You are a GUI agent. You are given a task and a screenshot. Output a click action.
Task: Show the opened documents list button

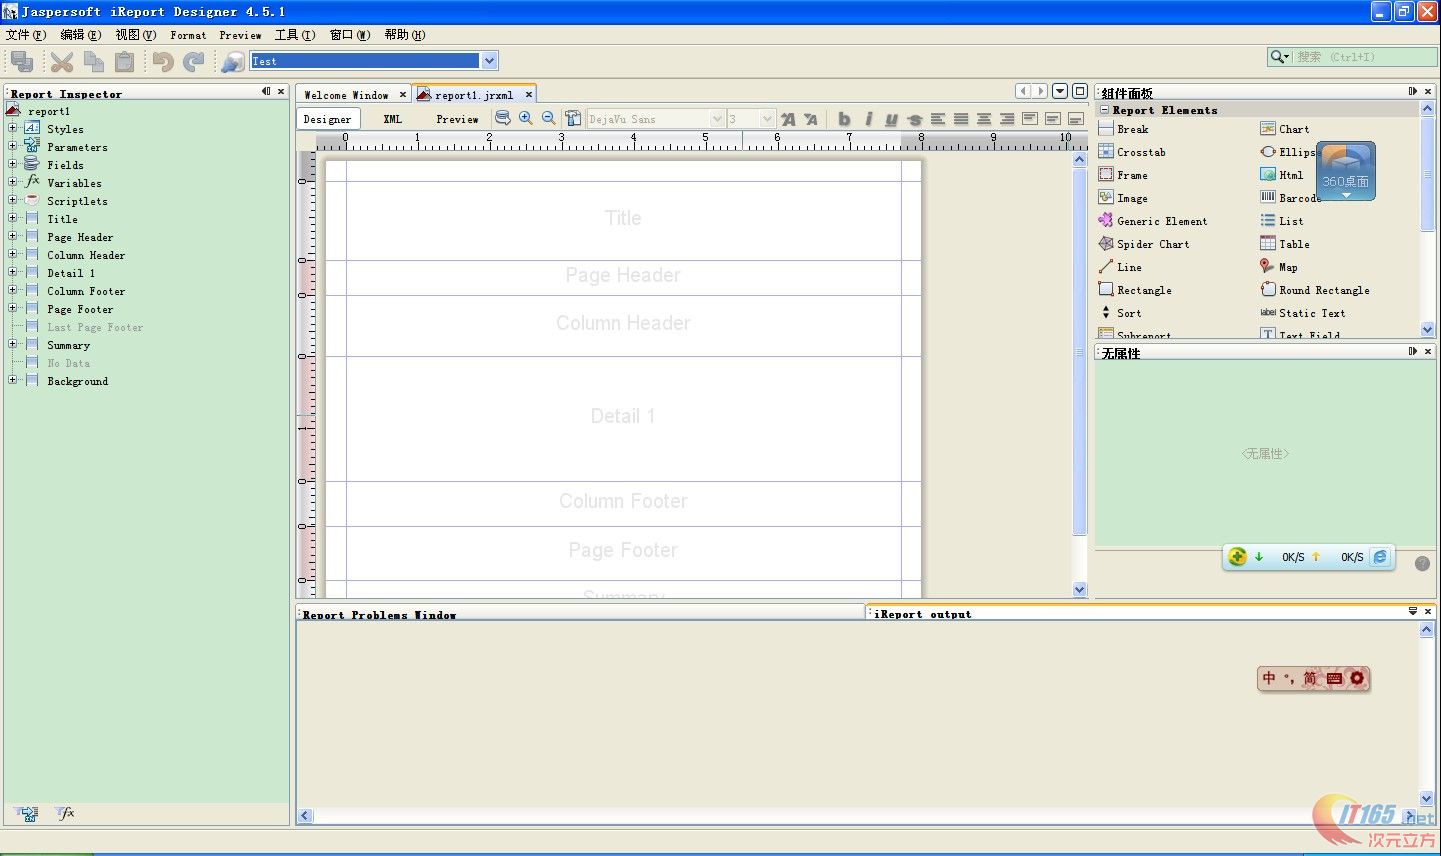[1060, 91]
